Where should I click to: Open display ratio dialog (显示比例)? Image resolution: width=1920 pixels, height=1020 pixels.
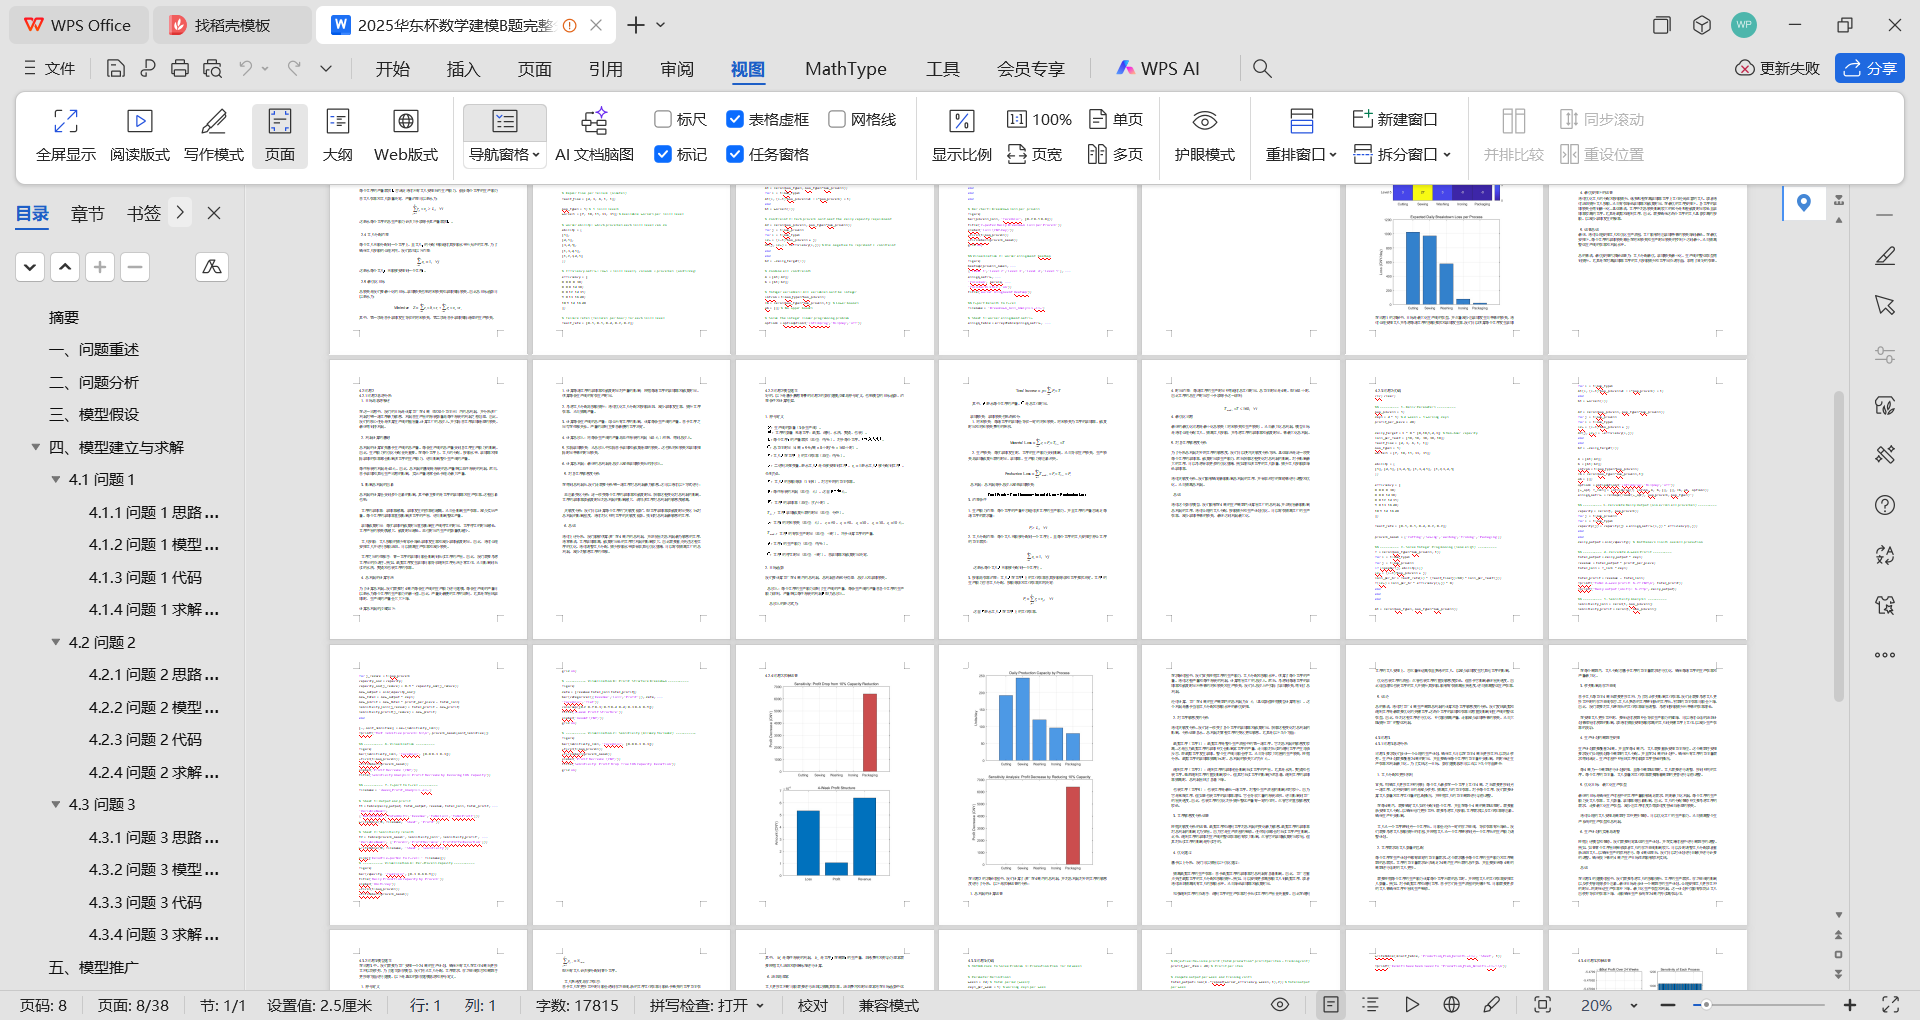coord(961,135)
